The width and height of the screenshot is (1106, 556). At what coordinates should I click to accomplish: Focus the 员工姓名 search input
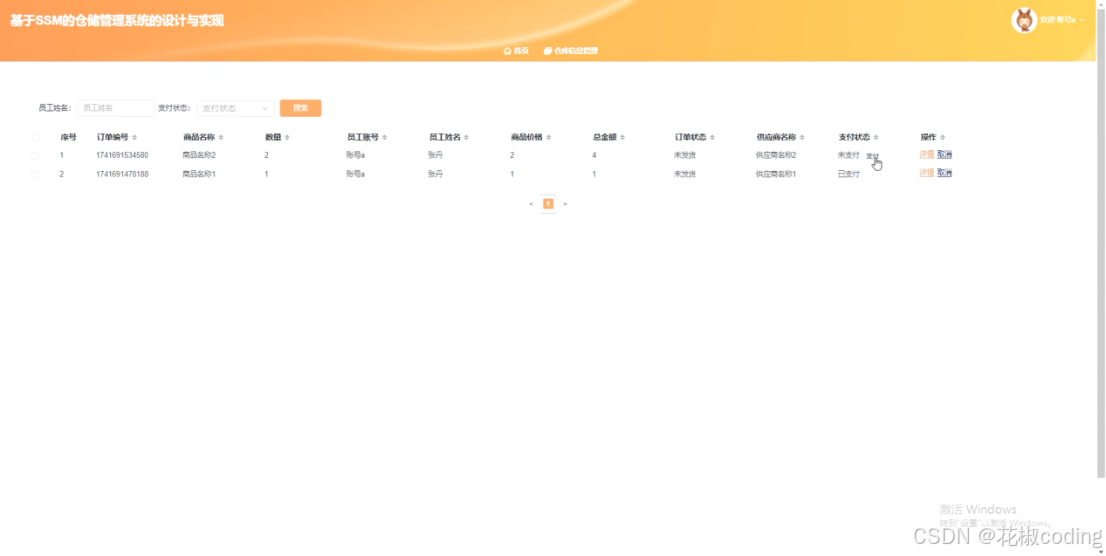pos(116,108)
